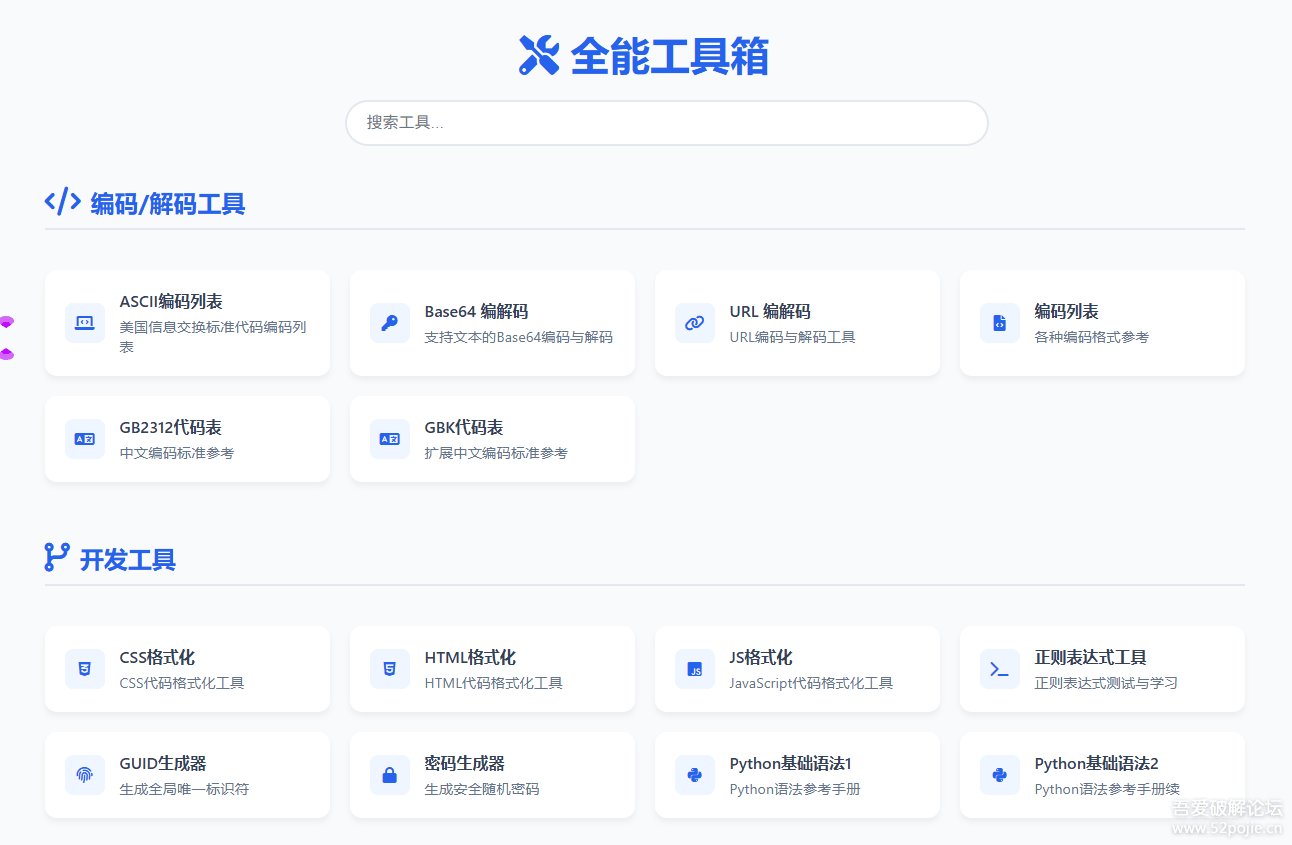Click the 编码/解码工具 section heading

[167, 204]
